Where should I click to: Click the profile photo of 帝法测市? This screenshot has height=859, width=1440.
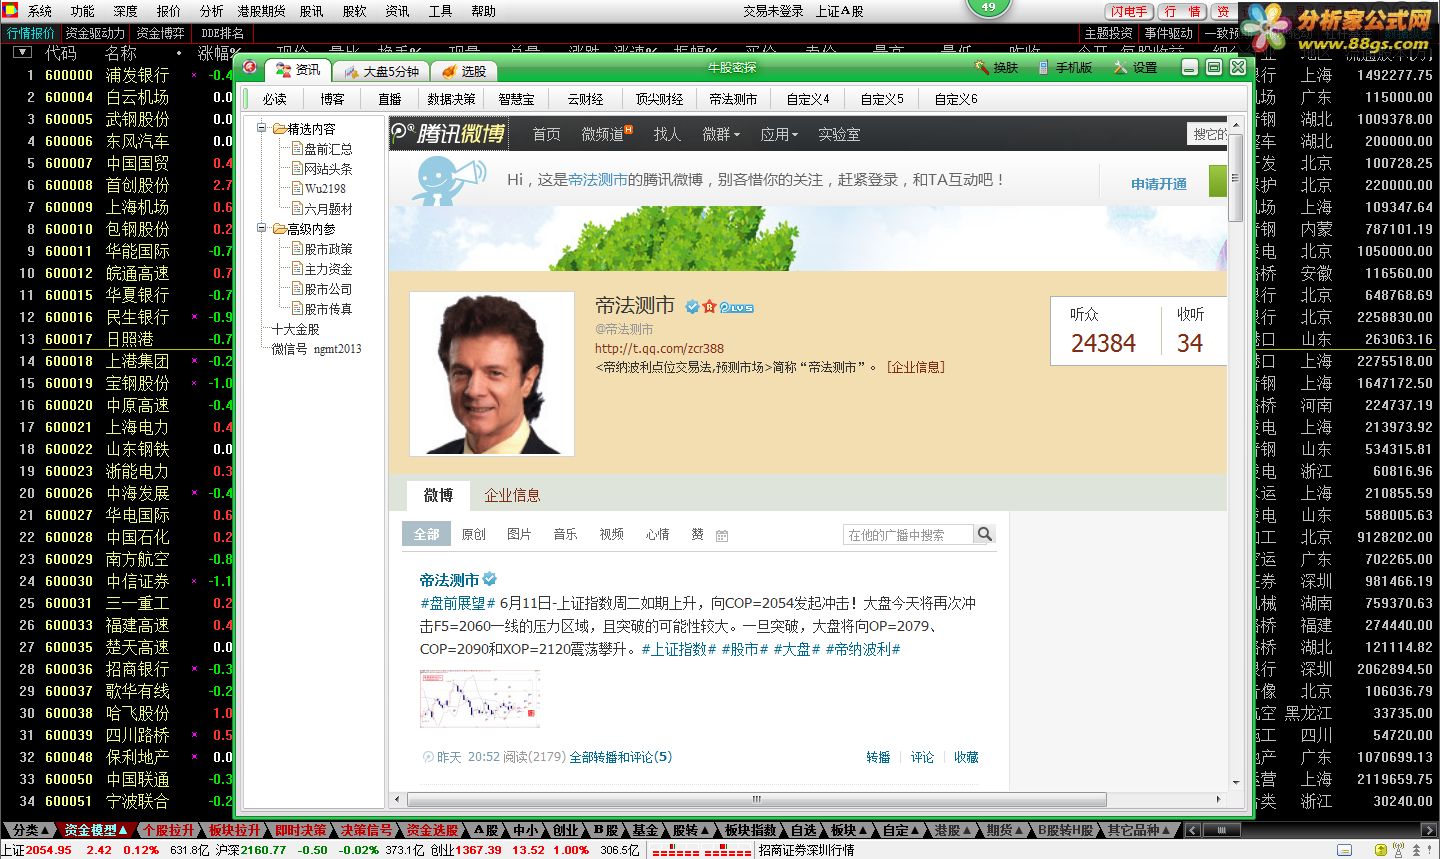click(x=492, y=374)
